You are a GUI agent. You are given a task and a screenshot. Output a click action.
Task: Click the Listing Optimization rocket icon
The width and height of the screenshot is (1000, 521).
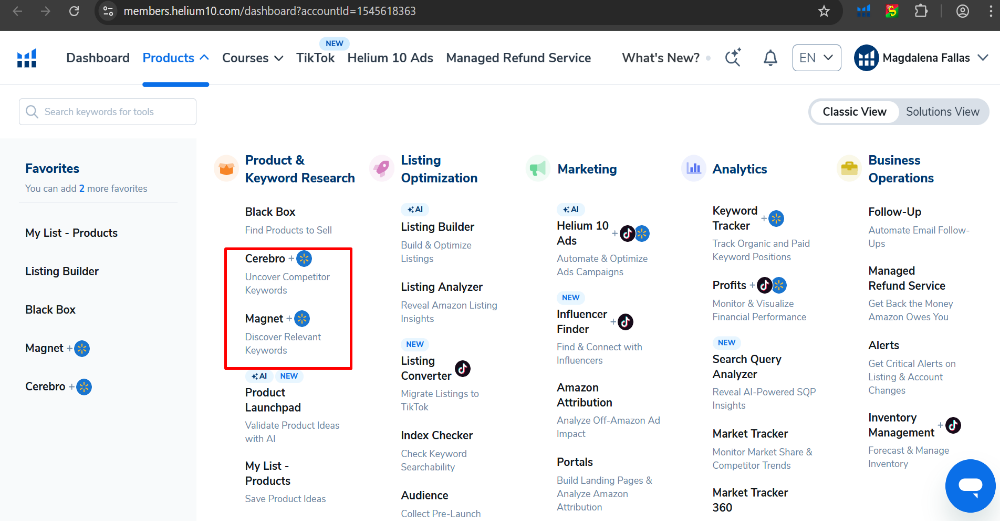pyautogui.click(x=381, y=169)
